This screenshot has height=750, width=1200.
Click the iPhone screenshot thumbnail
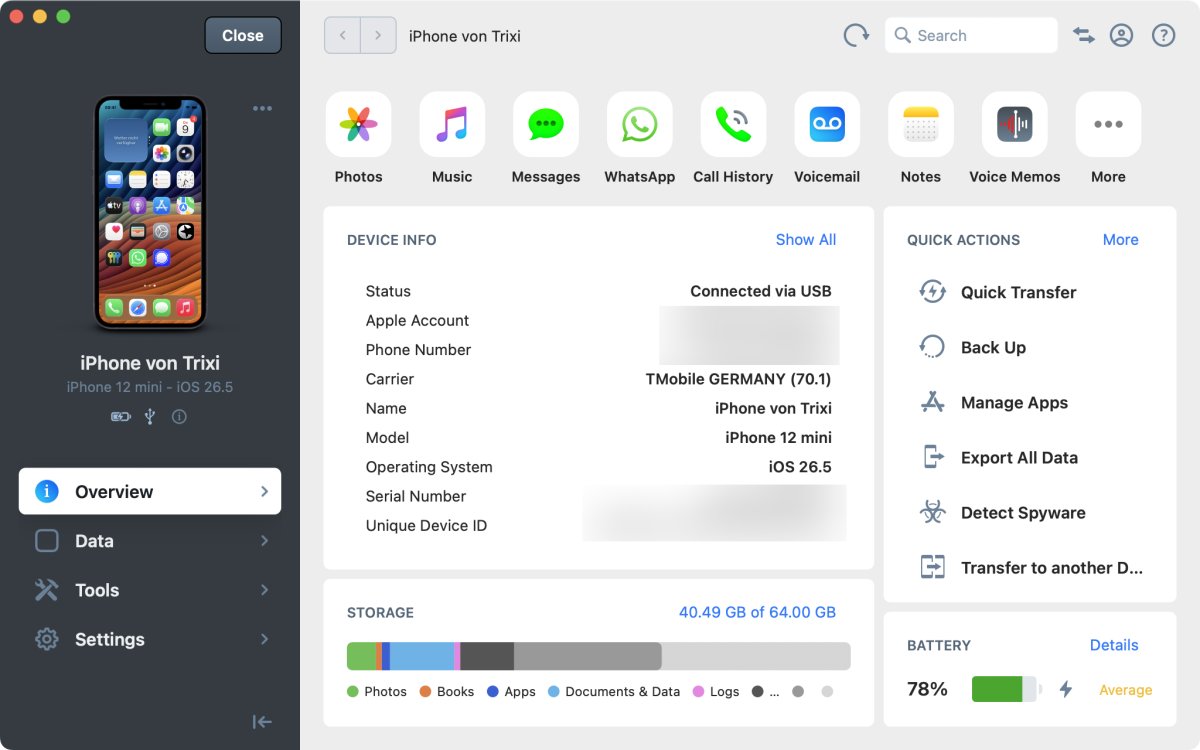[150, 212]
